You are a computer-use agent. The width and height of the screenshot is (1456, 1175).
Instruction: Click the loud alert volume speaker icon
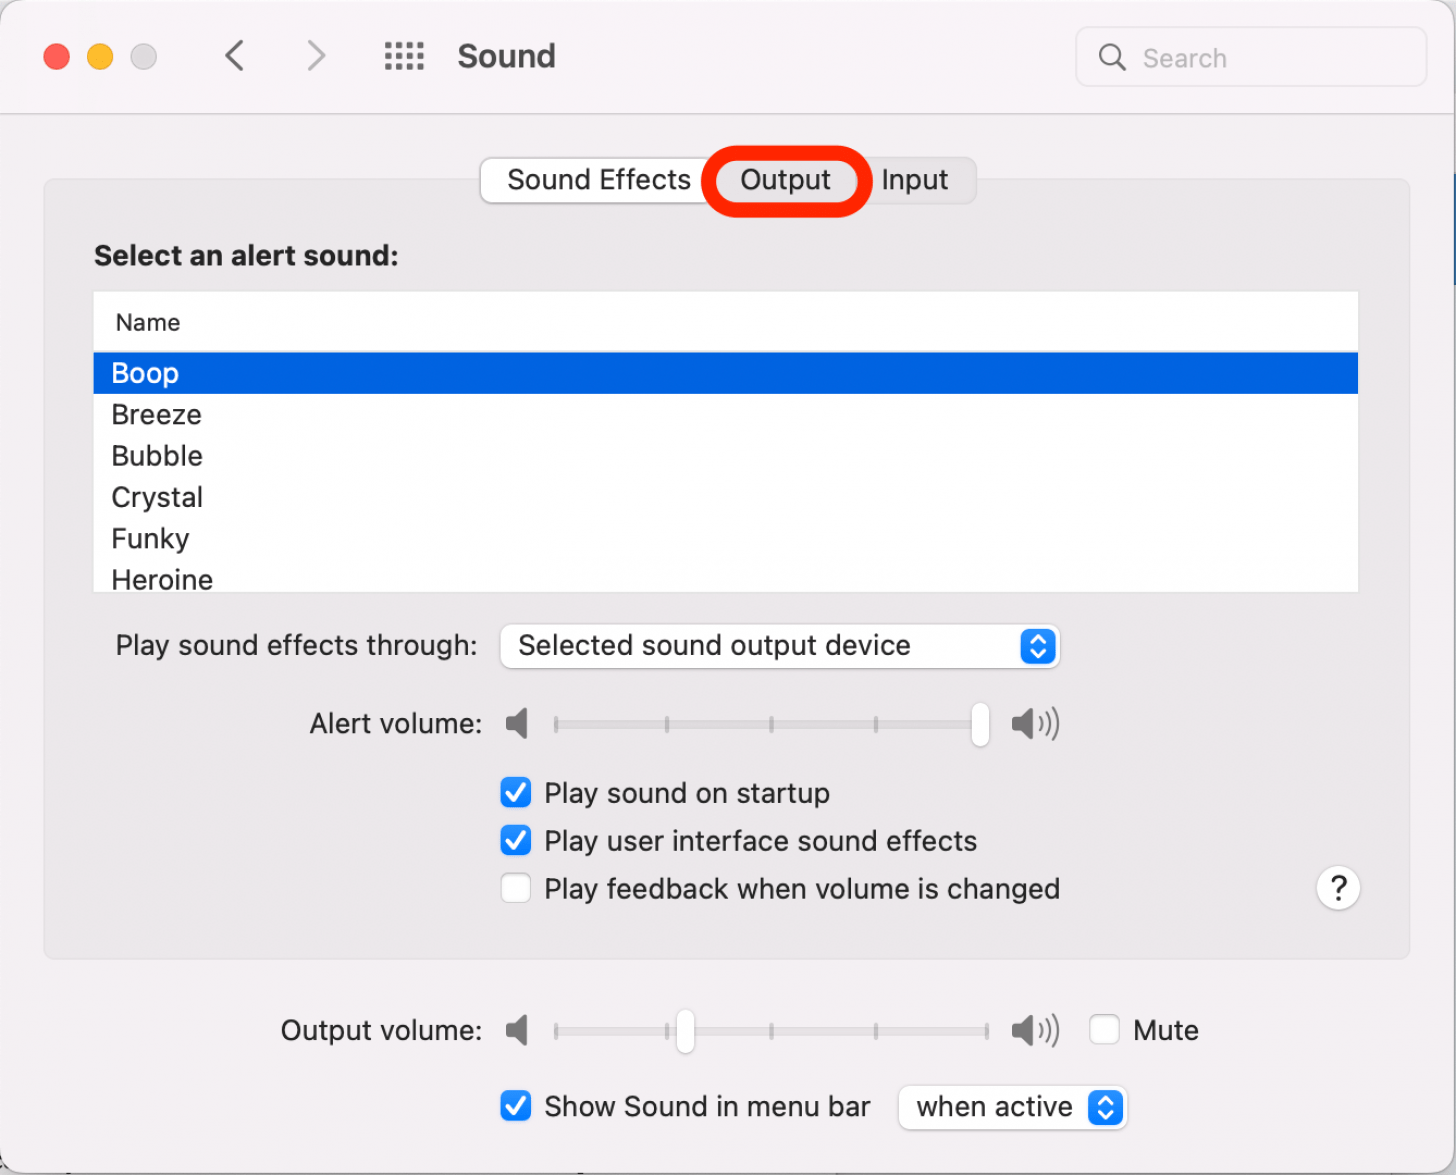coord(1034,723)
